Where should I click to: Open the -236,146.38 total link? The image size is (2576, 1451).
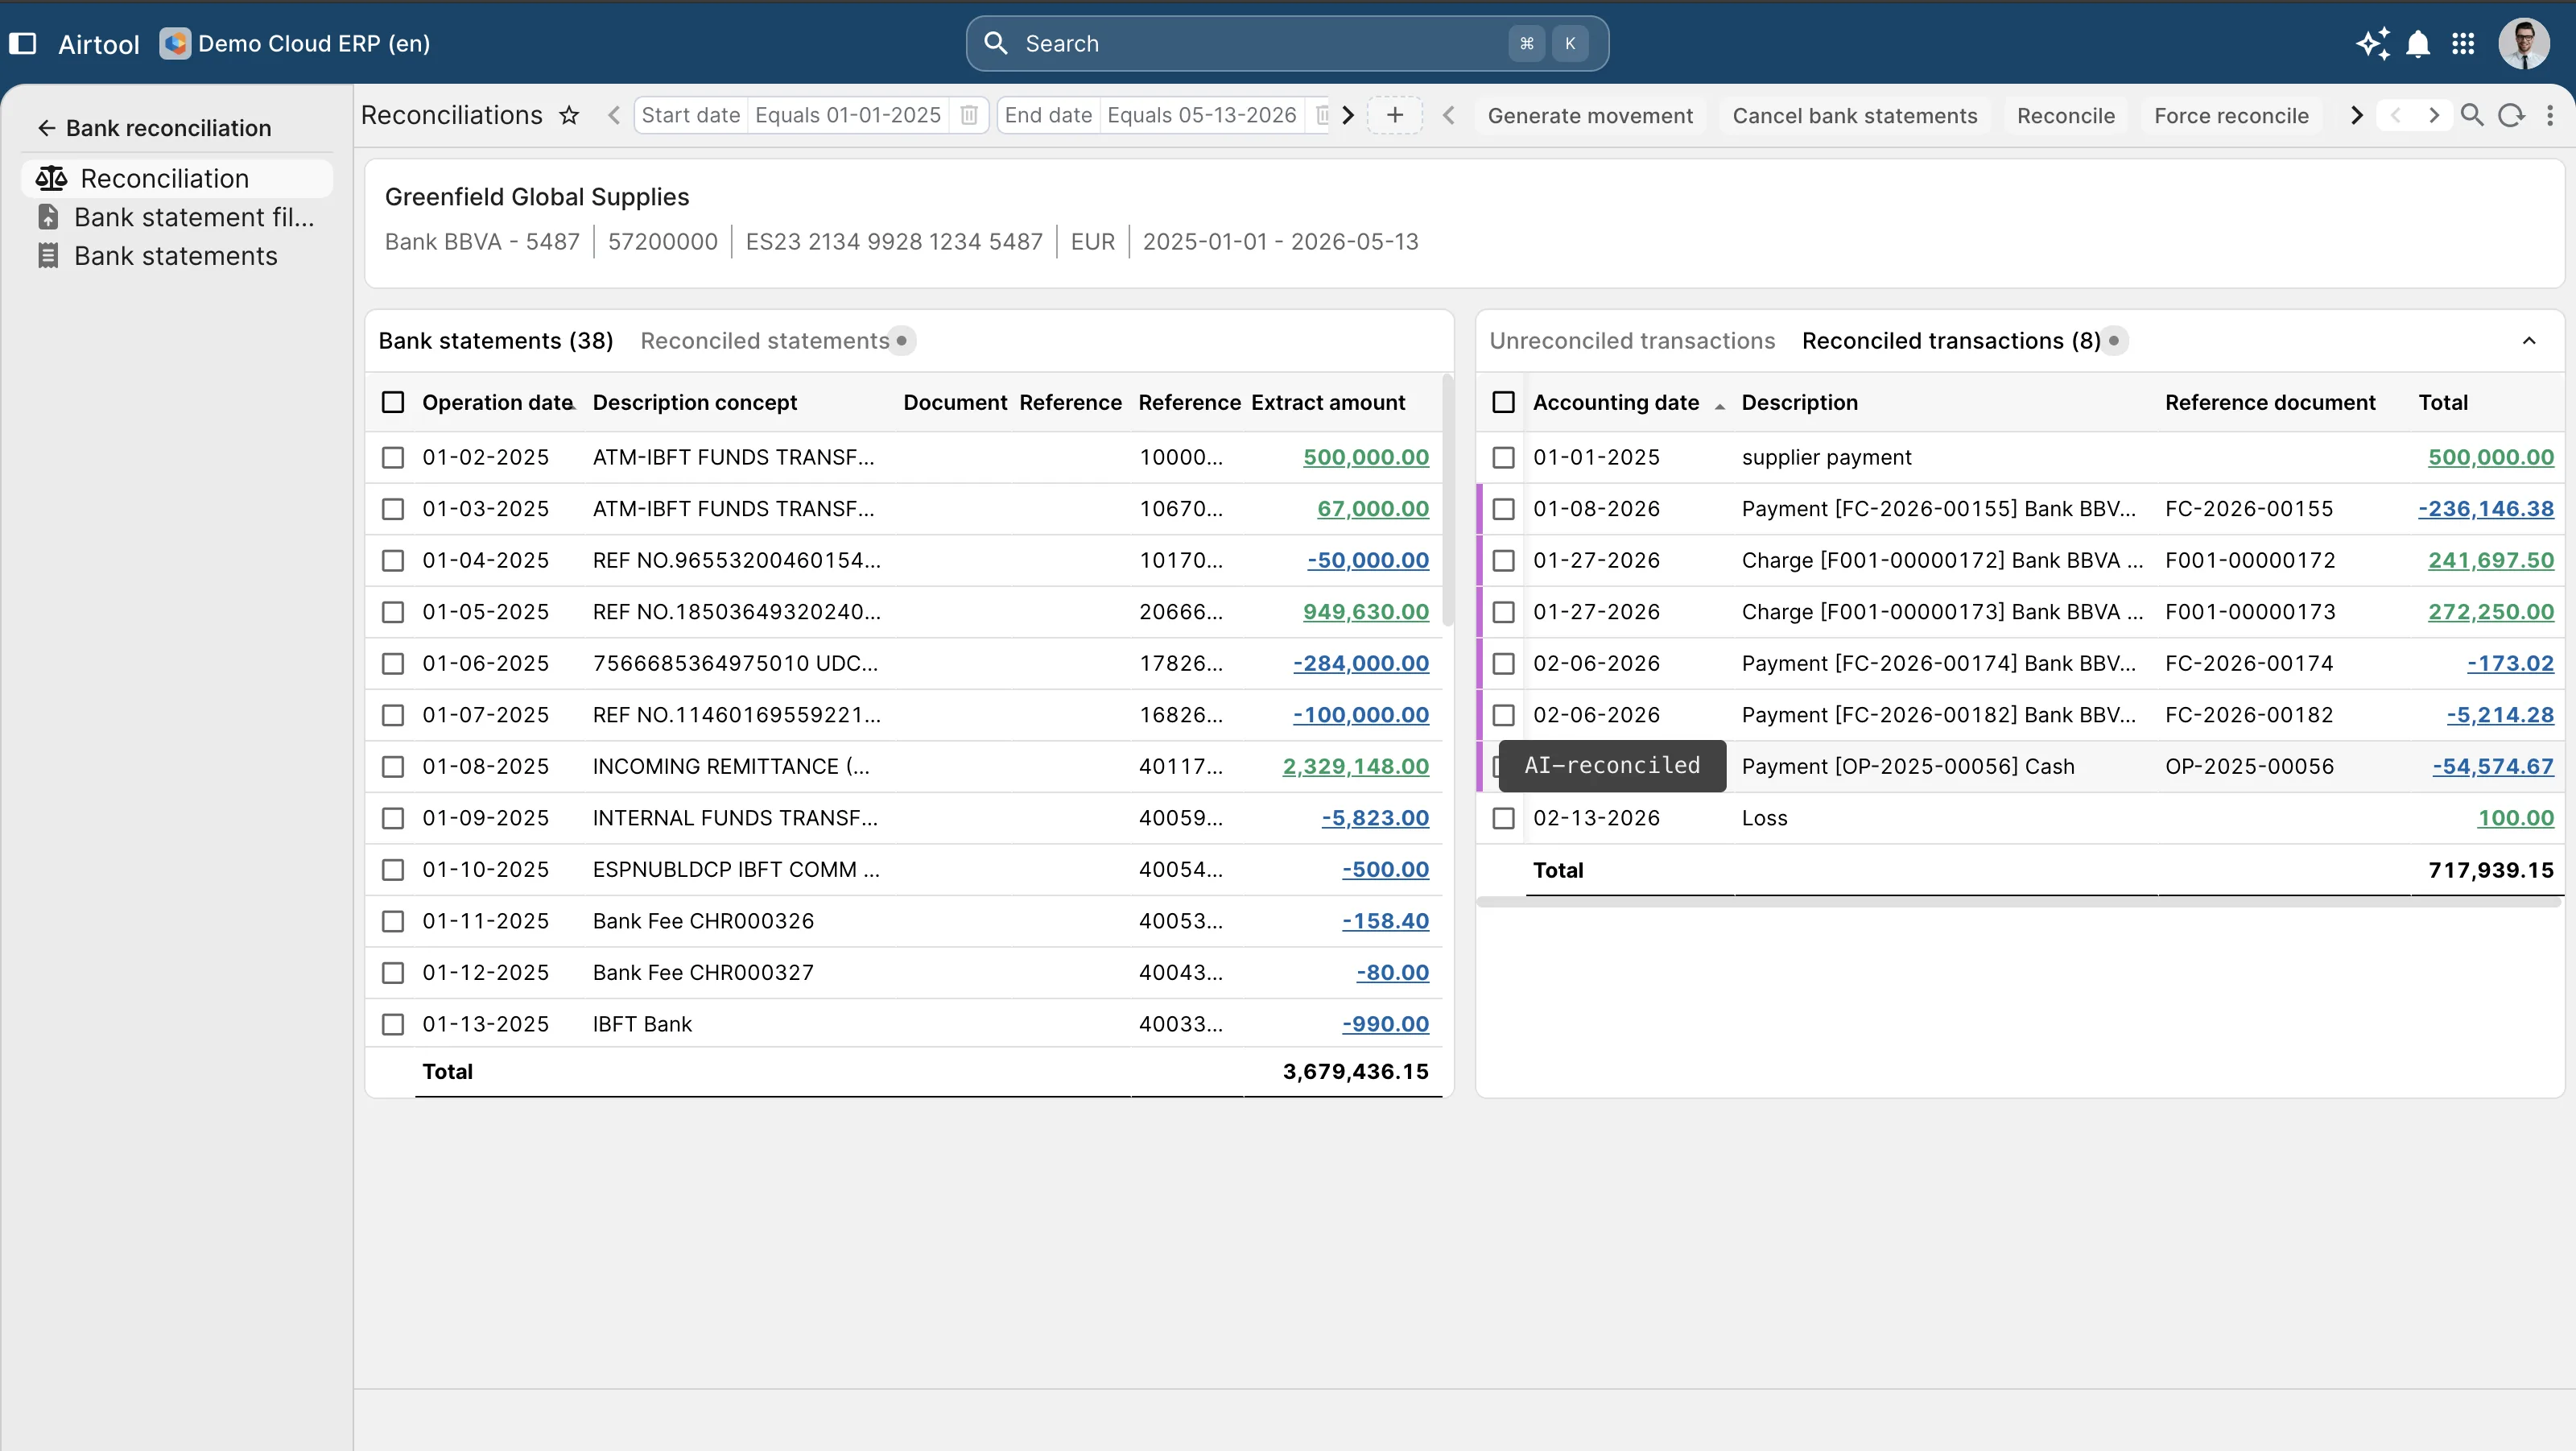pyautogui.click(x=2486, y=509)
